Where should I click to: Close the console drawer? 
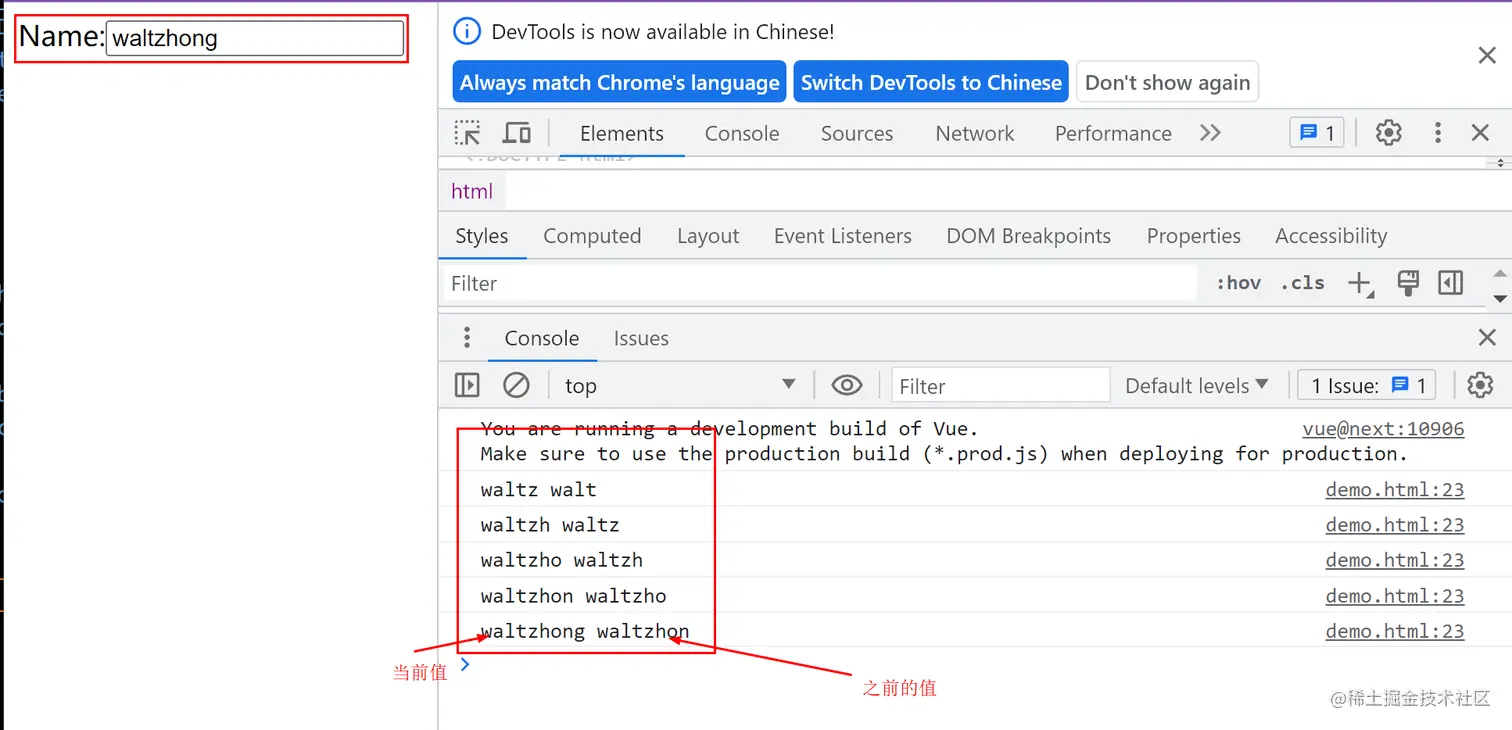pyautogui.click(x=1487, y=338)
